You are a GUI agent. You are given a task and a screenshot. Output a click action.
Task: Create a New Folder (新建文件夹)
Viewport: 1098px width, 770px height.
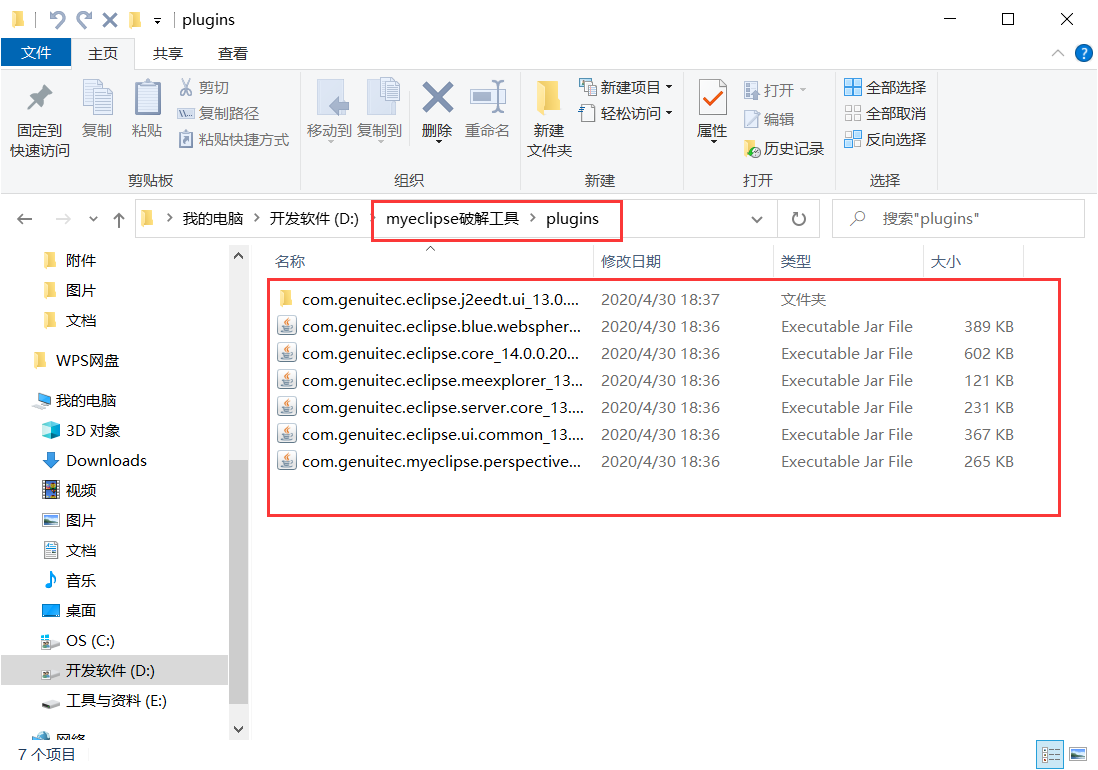[549, 119]
